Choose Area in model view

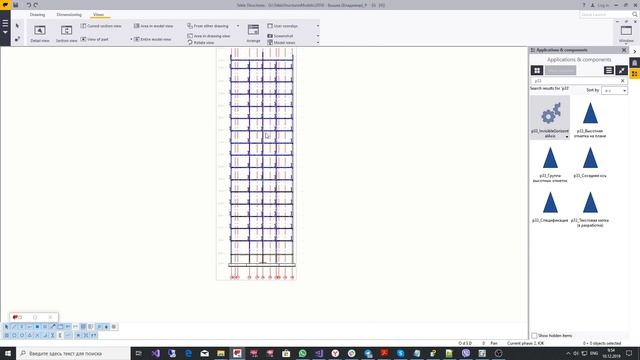[153, 26]
